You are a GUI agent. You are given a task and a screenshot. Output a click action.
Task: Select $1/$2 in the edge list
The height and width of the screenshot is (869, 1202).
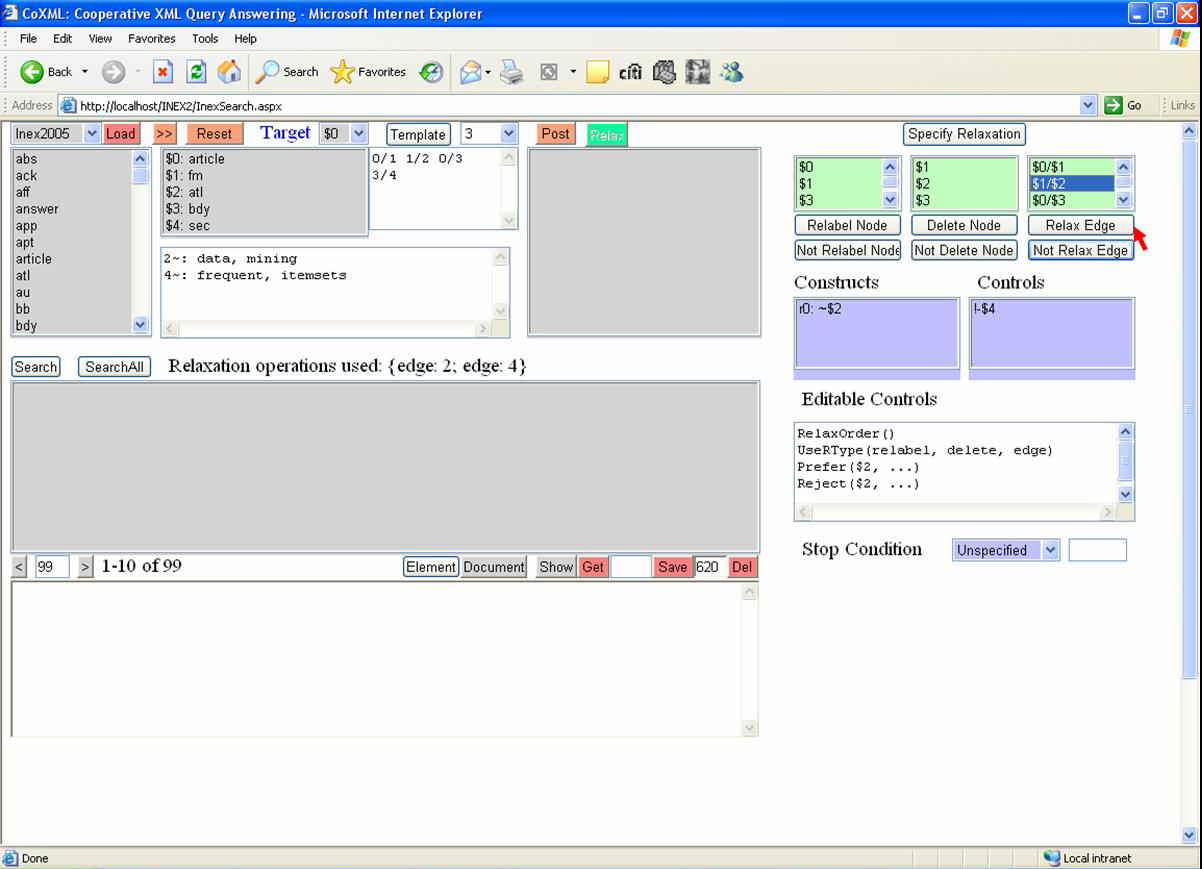1072,184
